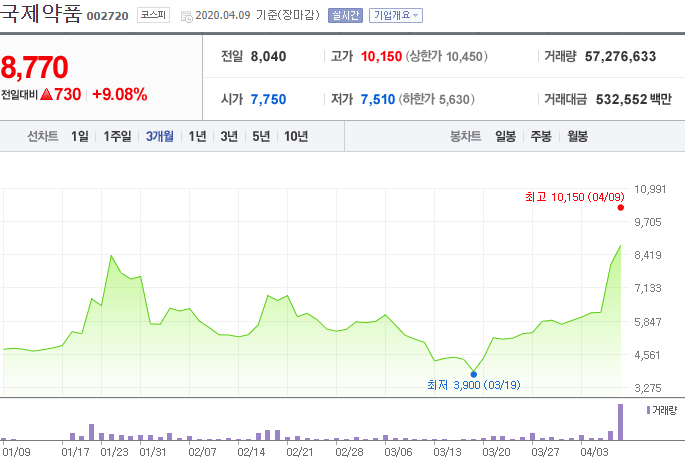Click the red up-triangle change icon
Image resolution: width=685 pixels, height=467 pixels.
(46, 94)
